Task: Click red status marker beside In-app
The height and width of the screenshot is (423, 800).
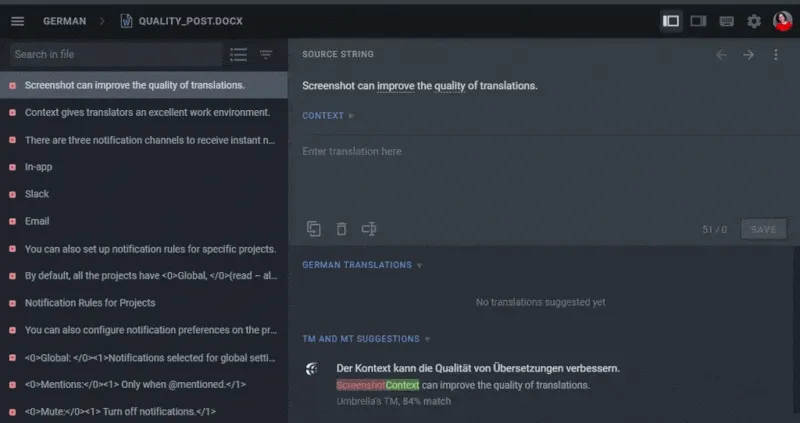Action: coord(12,167)
